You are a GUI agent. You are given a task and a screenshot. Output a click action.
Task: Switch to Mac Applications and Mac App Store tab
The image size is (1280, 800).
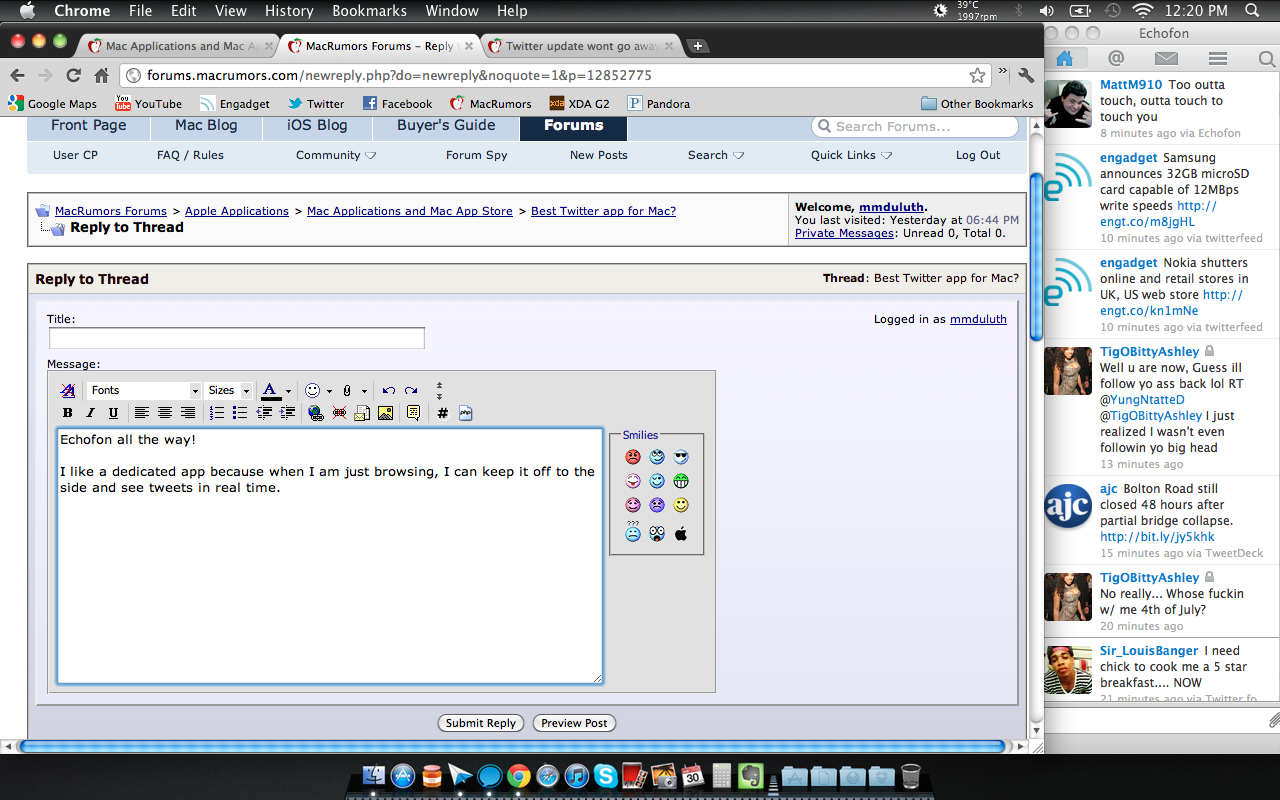pyautogui.click(x=178, y=46)
